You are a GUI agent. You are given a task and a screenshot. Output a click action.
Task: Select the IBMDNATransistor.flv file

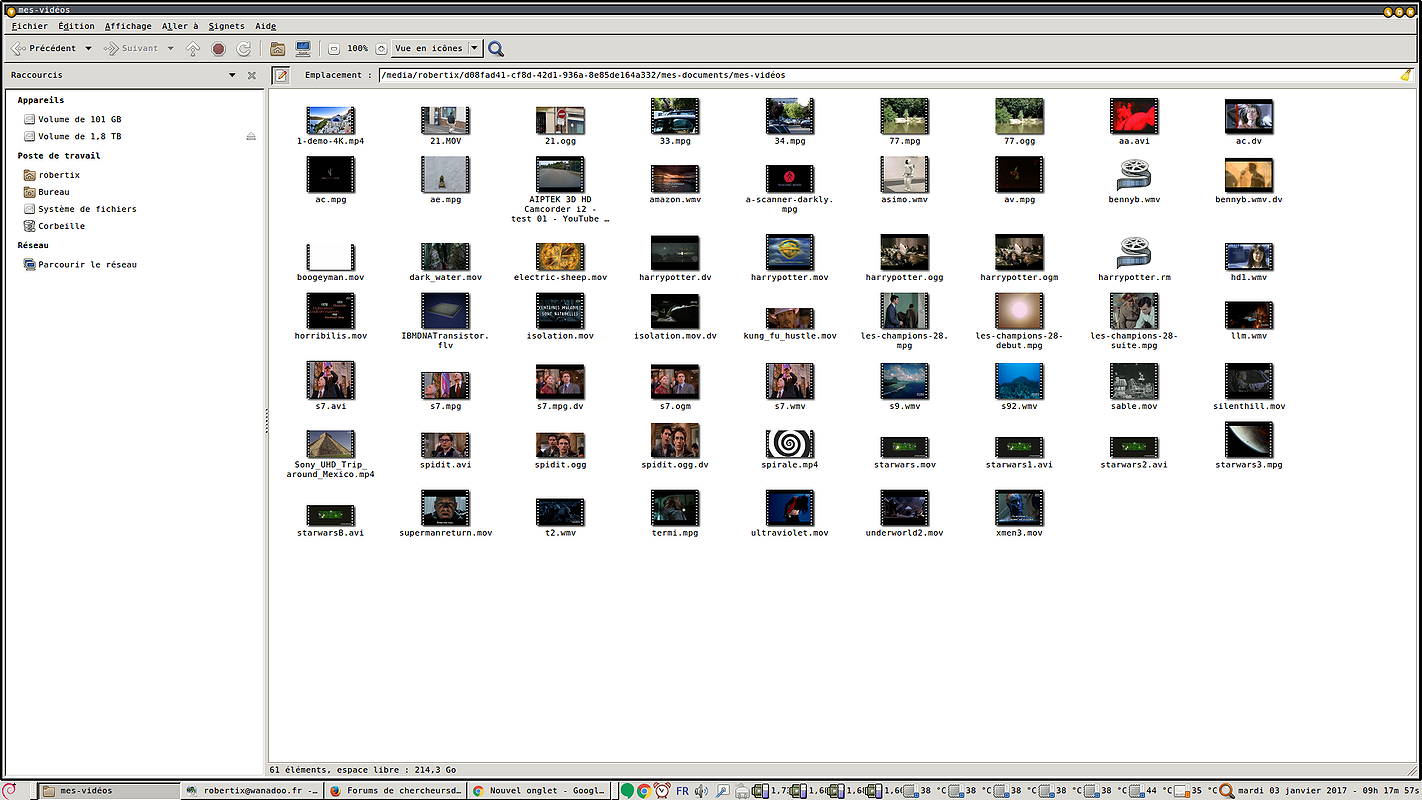click(445, 311)
